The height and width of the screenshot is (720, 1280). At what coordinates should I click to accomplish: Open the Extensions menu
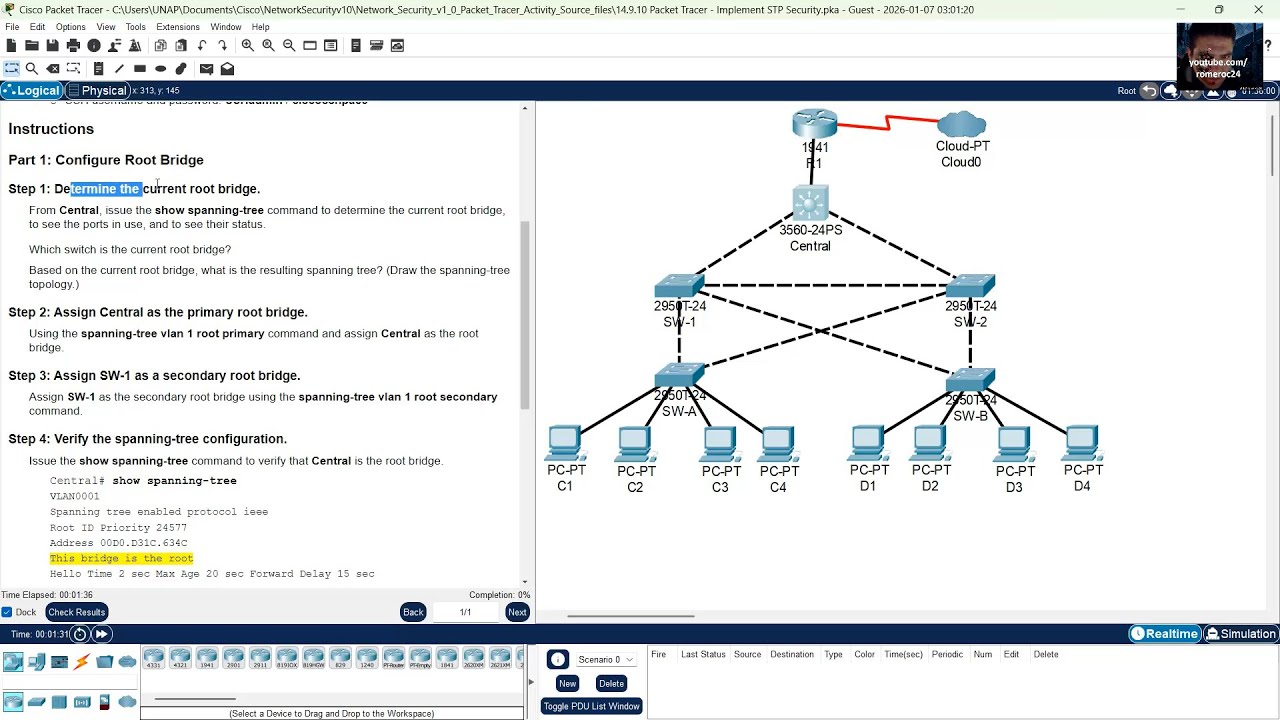[x=178, y=27]
